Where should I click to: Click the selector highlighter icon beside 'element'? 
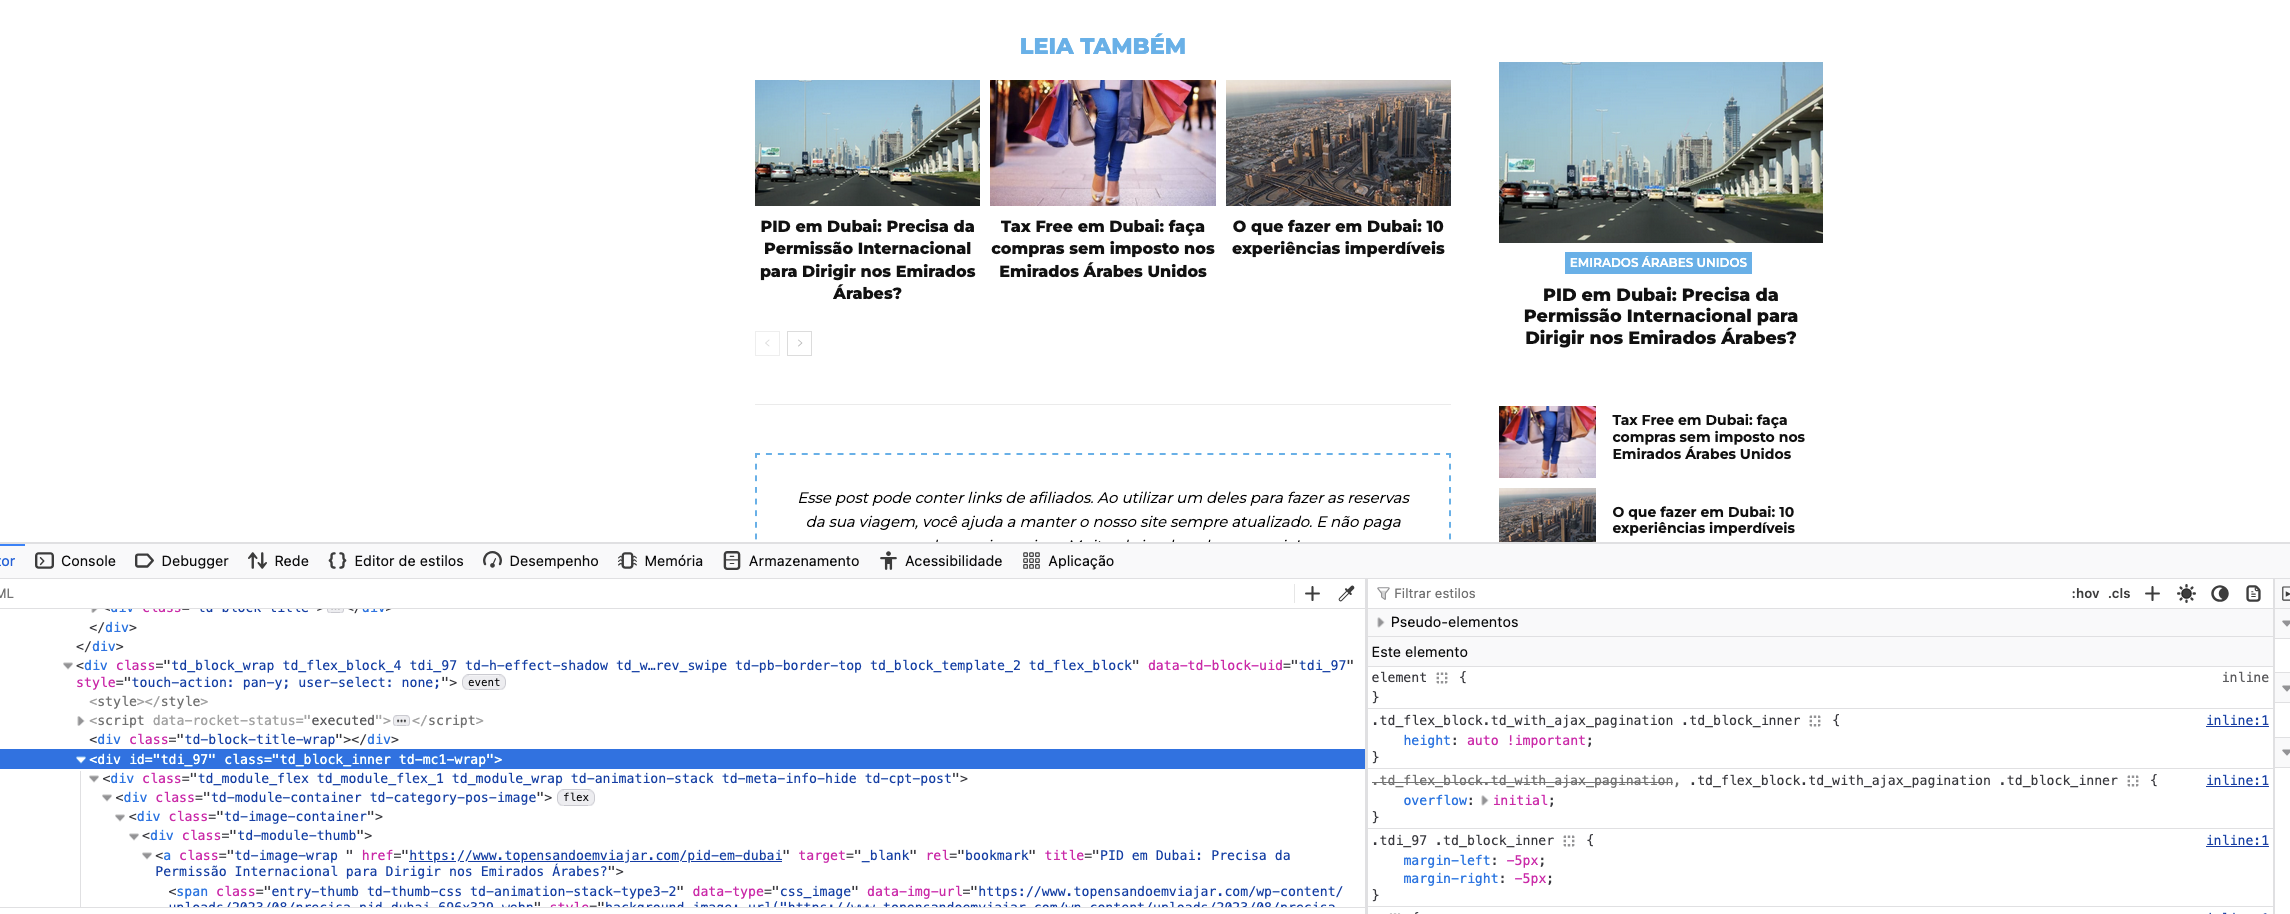point(1442,678)
